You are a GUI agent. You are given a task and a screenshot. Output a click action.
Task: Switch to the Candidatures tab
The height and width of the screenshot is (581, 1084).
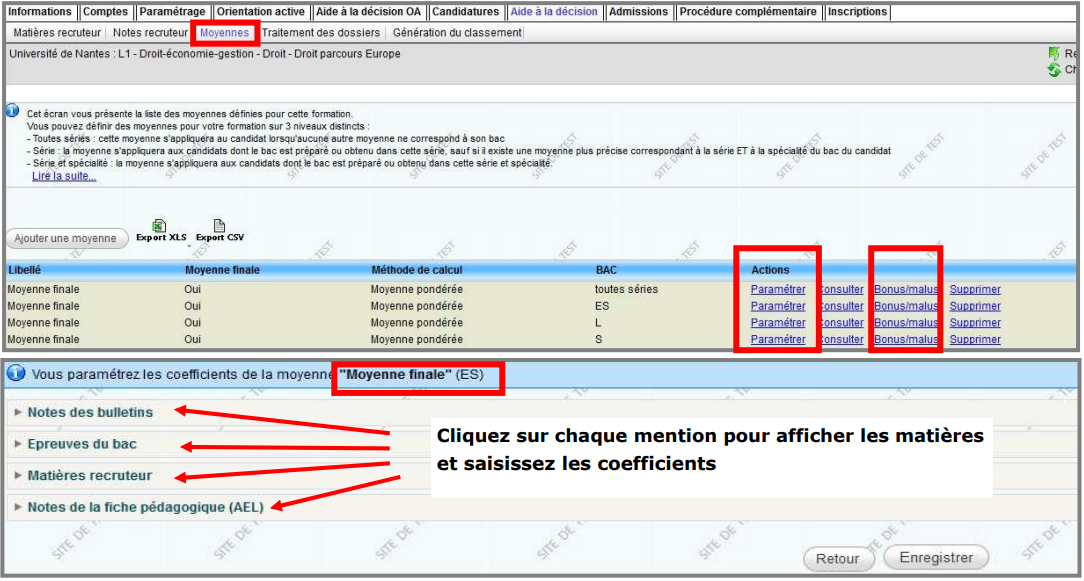(x=465, y=12)
